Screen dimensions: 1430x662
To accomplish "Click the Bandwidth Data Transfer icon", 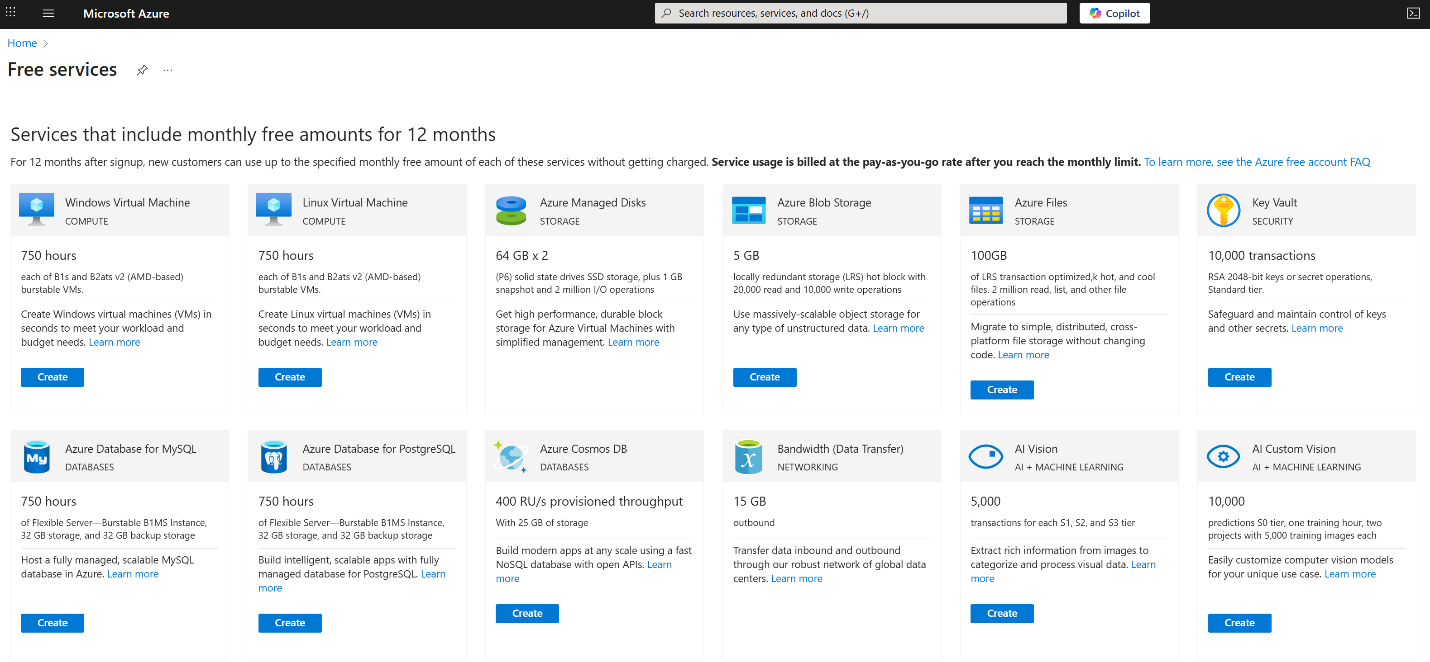I will point(748,457).
